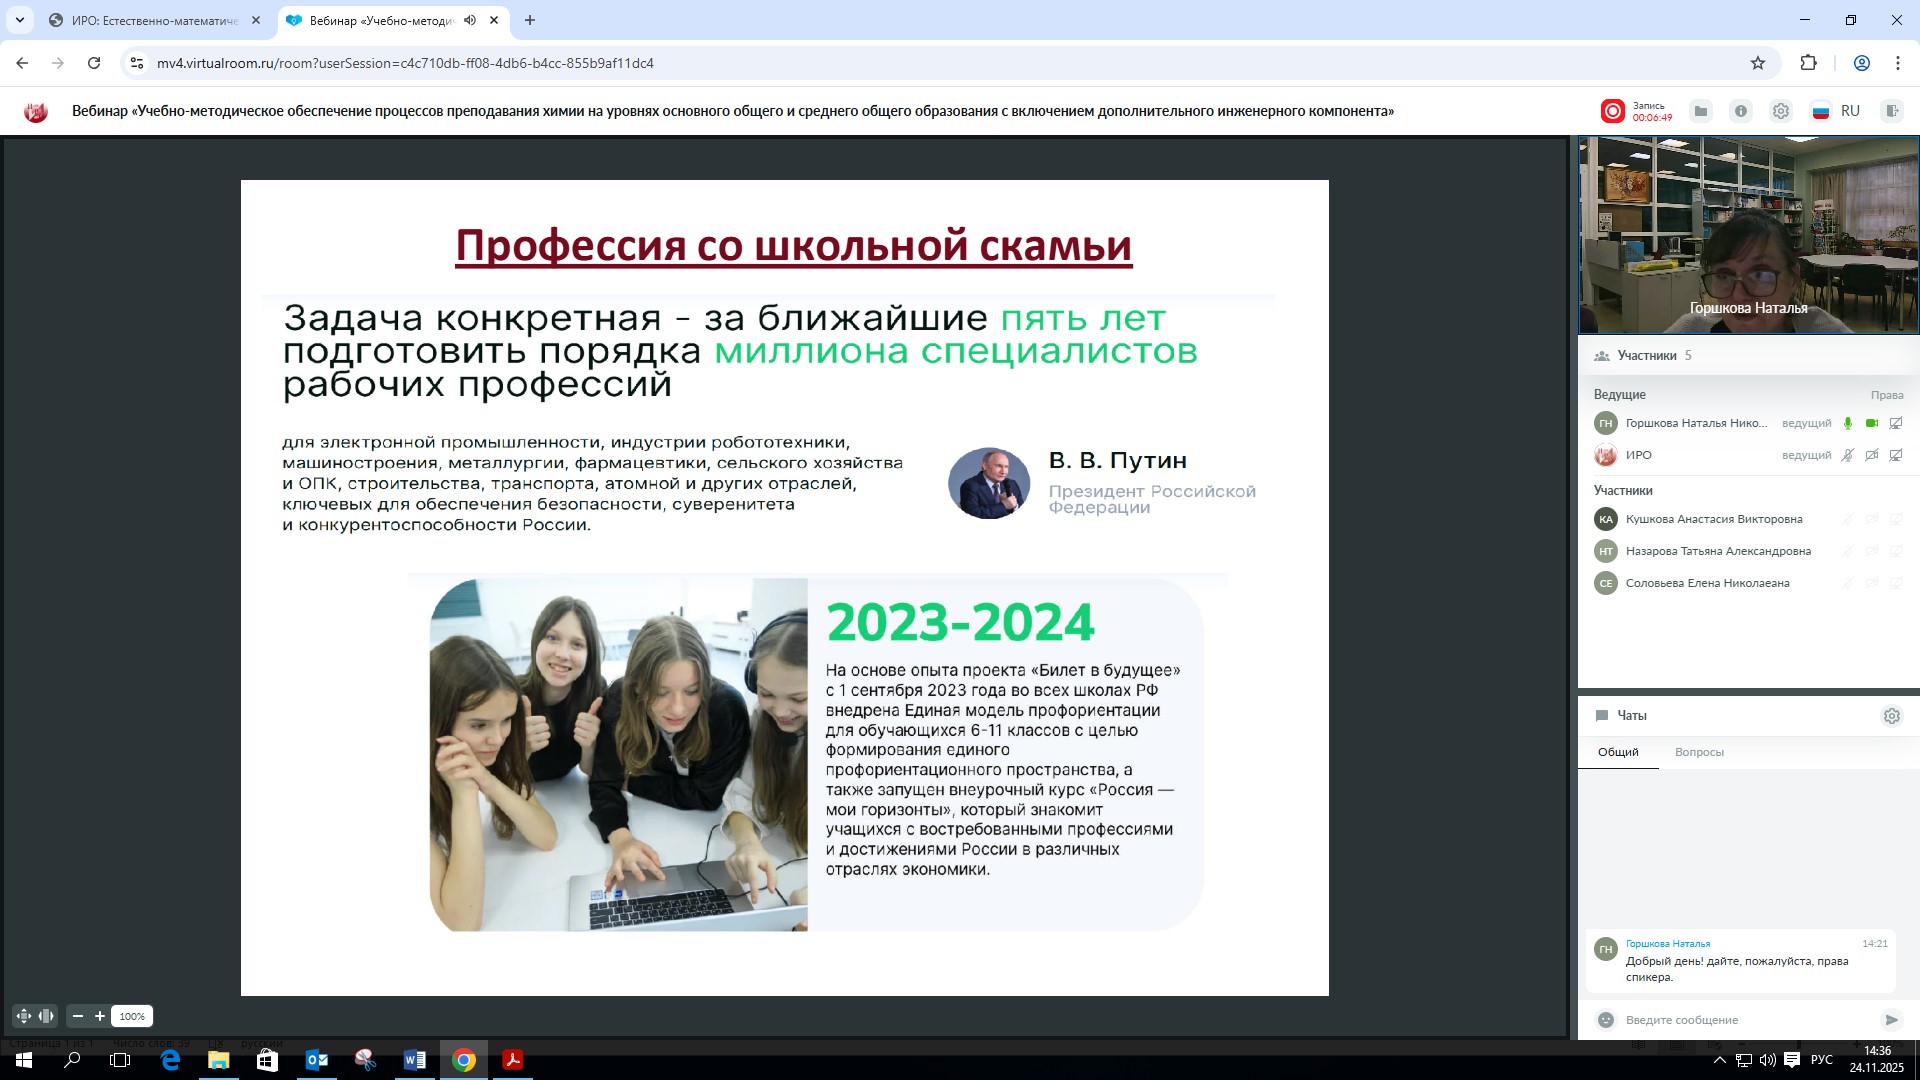This screenshot has width=1920, height=1080.
Task: Toggle ИРО crossed-out microphone
Action: [1848, 455]
